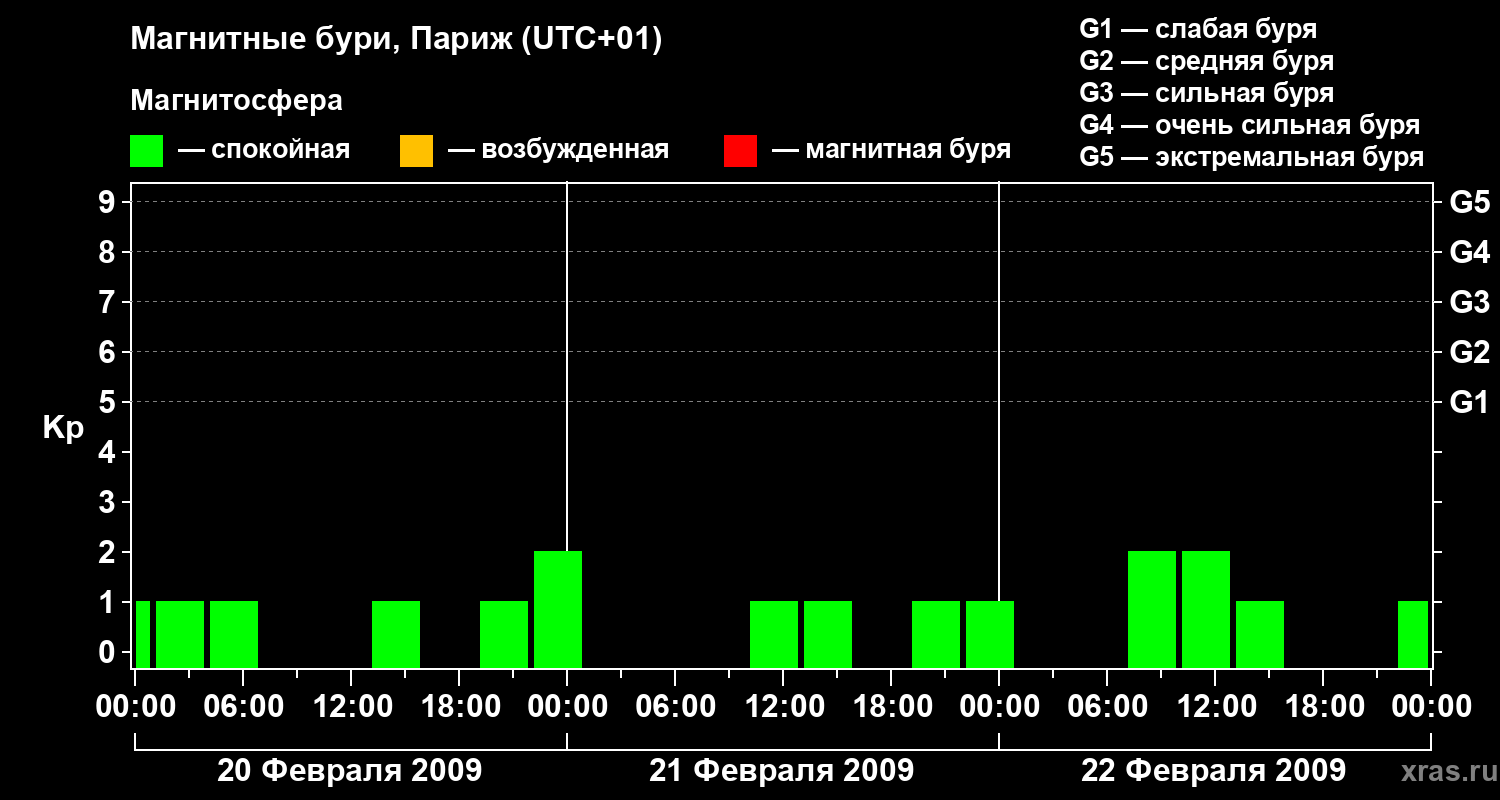This screenshot has width=1500, height=800.
Task: Click the orange 'возбужденная' legend swatch
Action: coord(416,151)
